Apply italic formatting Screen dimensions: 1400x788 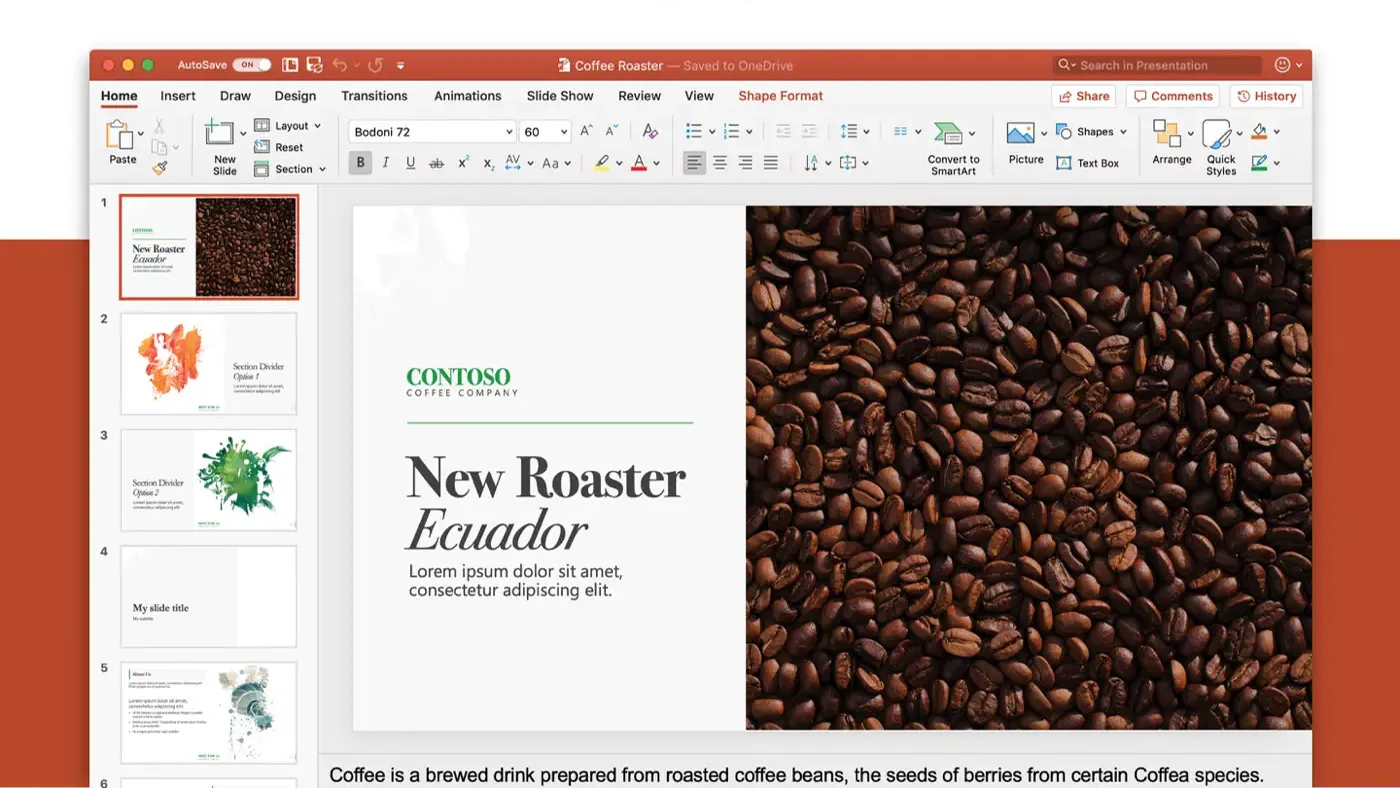point(385,162)
